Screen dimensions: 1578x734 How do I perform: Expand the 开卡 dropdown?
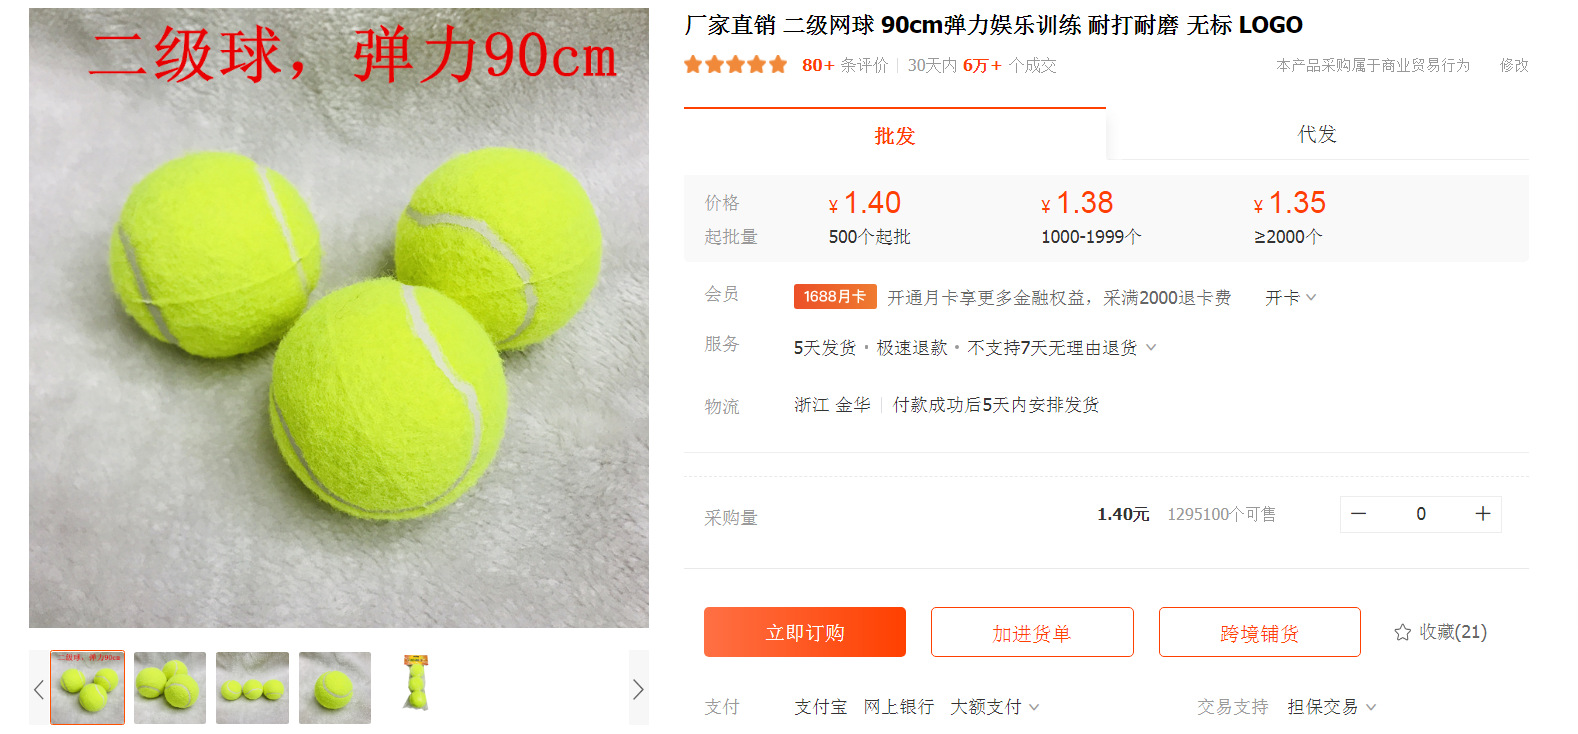point(1290,298)
